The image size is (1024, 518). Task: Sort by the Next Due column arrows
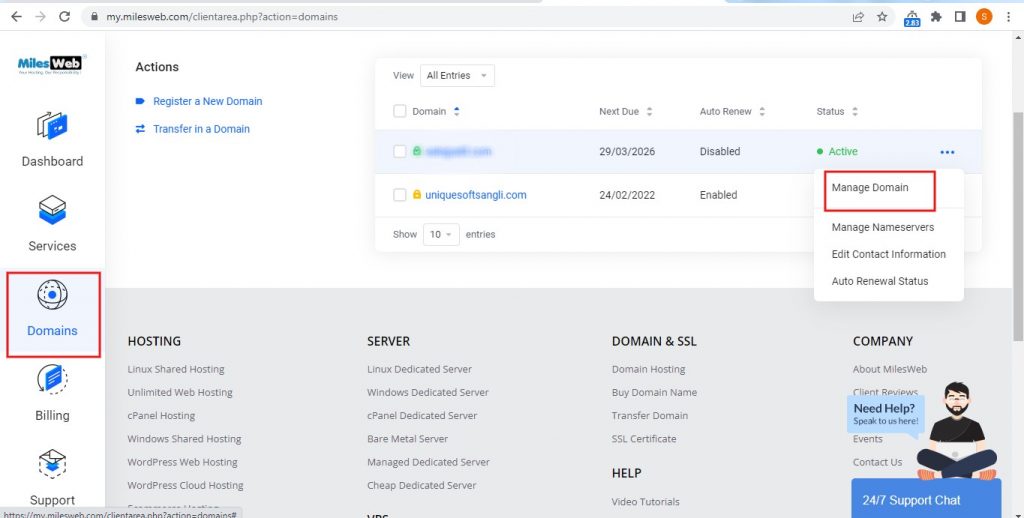coord(649,112)
